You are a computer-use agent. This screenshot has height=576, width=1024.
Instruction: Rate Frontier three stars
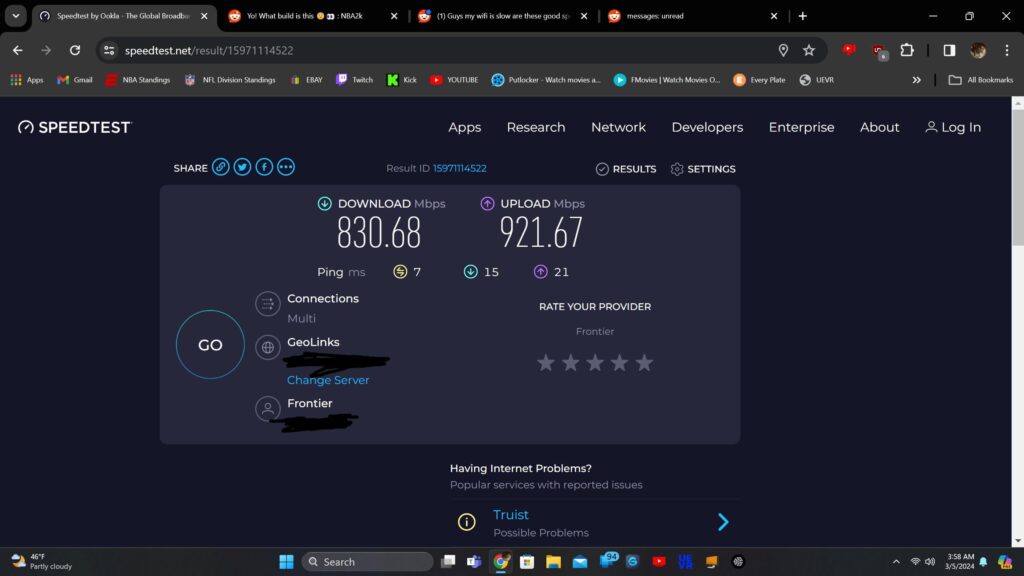(595, 362)
